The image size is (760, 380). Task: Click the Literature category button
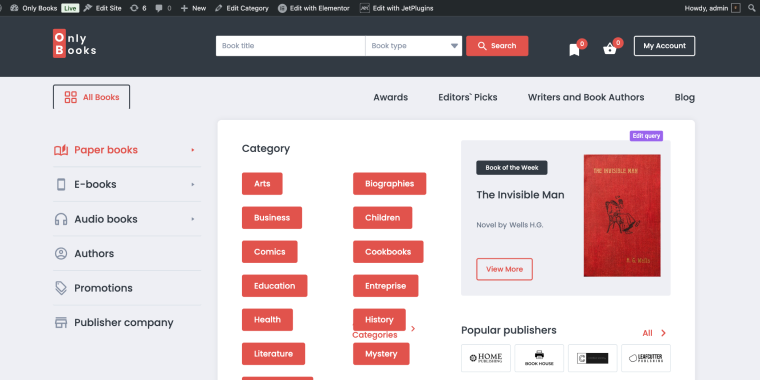pyautogui.click(x=273, y=353)
